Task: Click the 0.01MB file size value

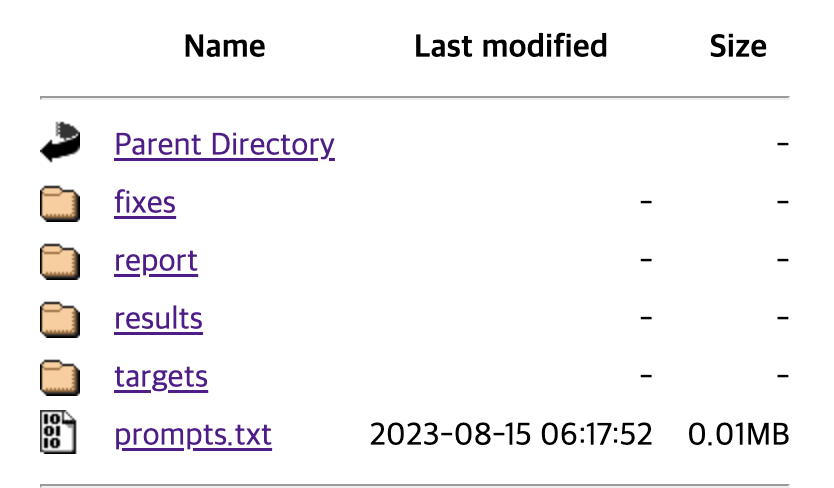Action: (738, 434)
